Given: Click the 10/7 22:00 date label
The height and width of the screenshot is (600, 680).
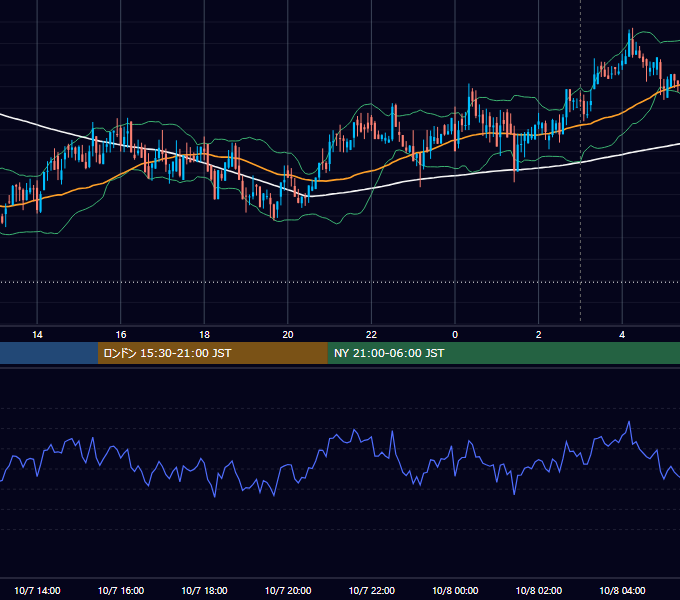Looking at the screenshot, I should pyautogui.click(x=372, y=590).
